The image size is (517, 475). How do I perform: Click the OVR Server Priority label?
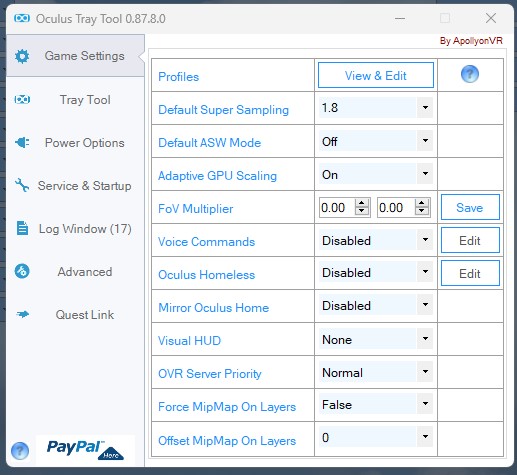(x=210, y=374)
